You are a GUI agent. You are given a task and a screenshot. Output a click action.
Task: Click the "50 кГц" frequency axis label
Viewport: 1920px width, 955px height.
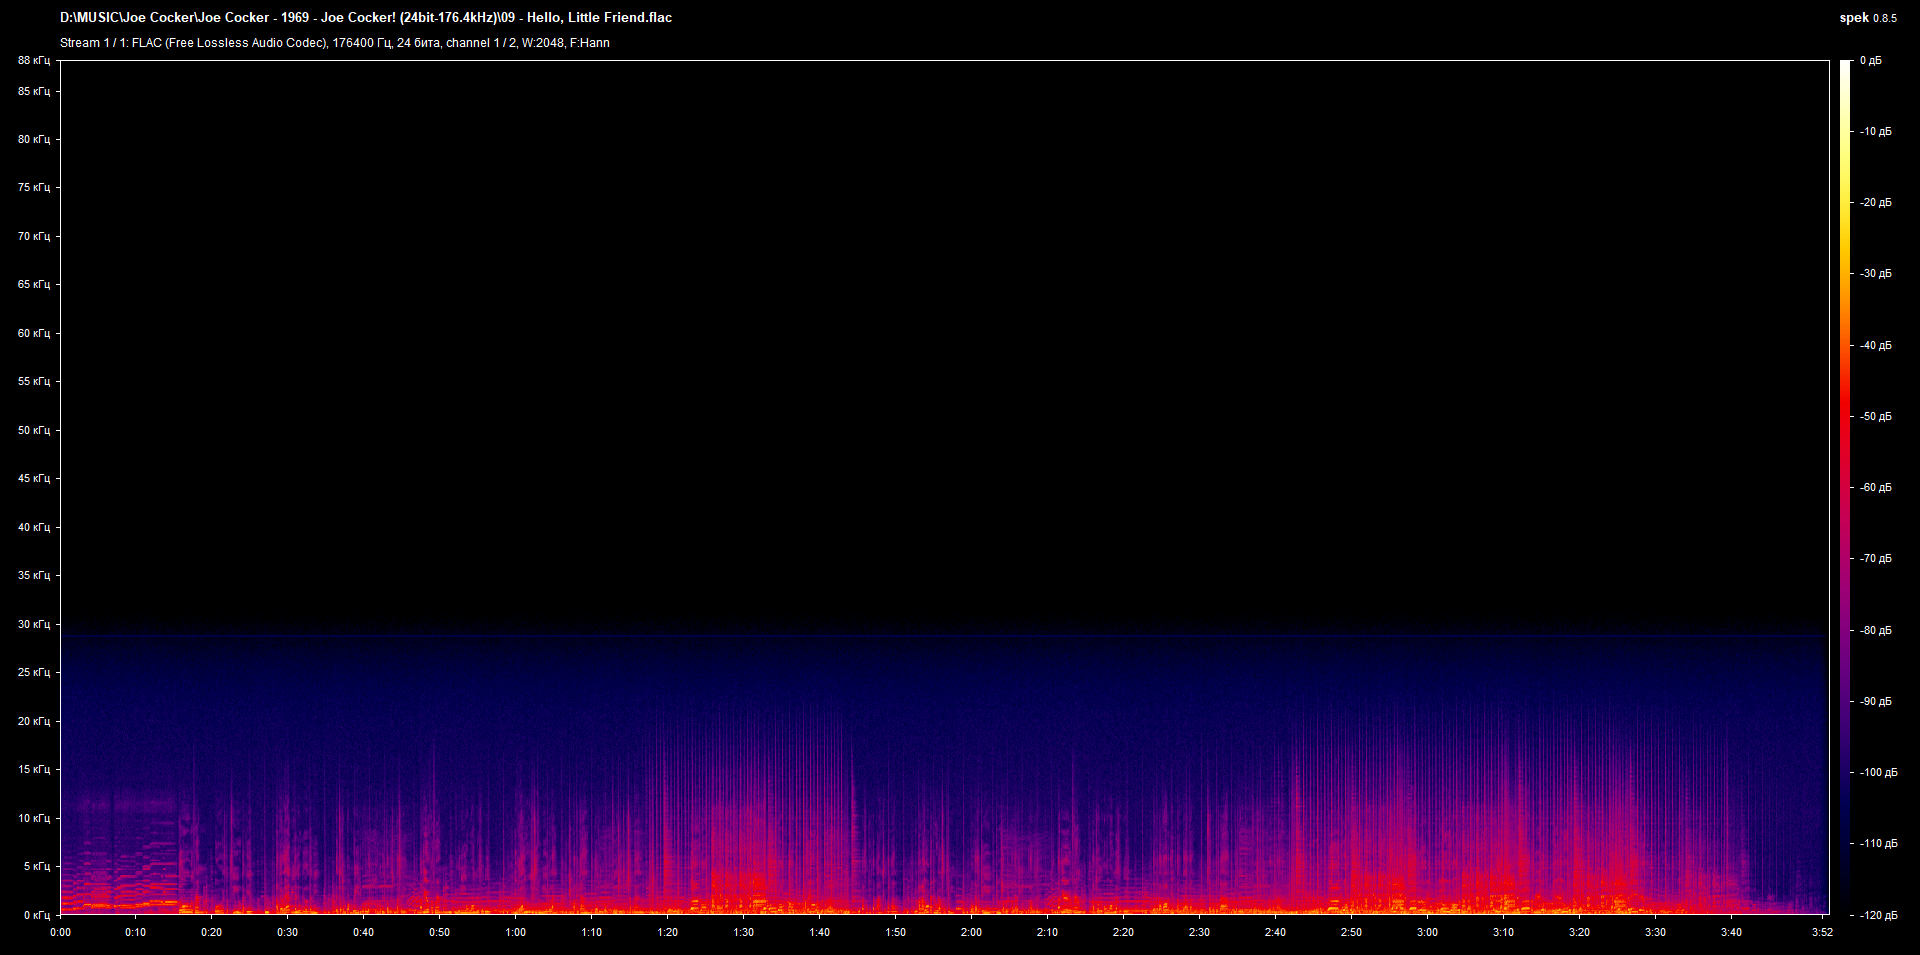pyautogui.click(x=34, y=430)
